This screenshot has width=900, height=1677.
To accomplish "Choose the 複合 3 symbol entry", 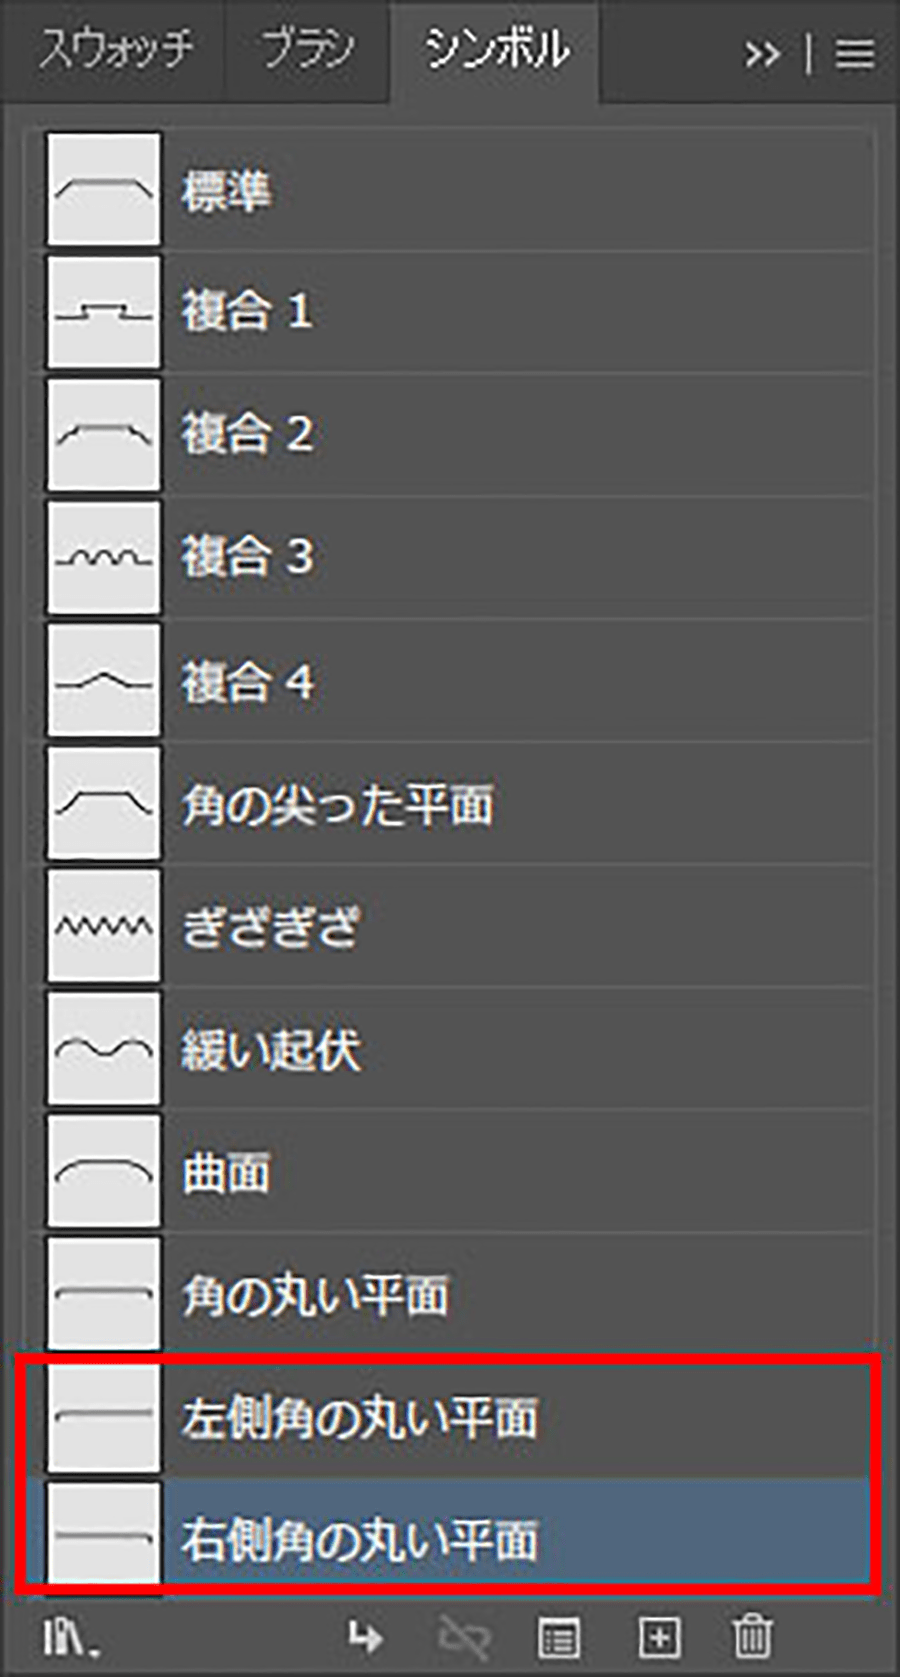I will [x=246, y=557].
